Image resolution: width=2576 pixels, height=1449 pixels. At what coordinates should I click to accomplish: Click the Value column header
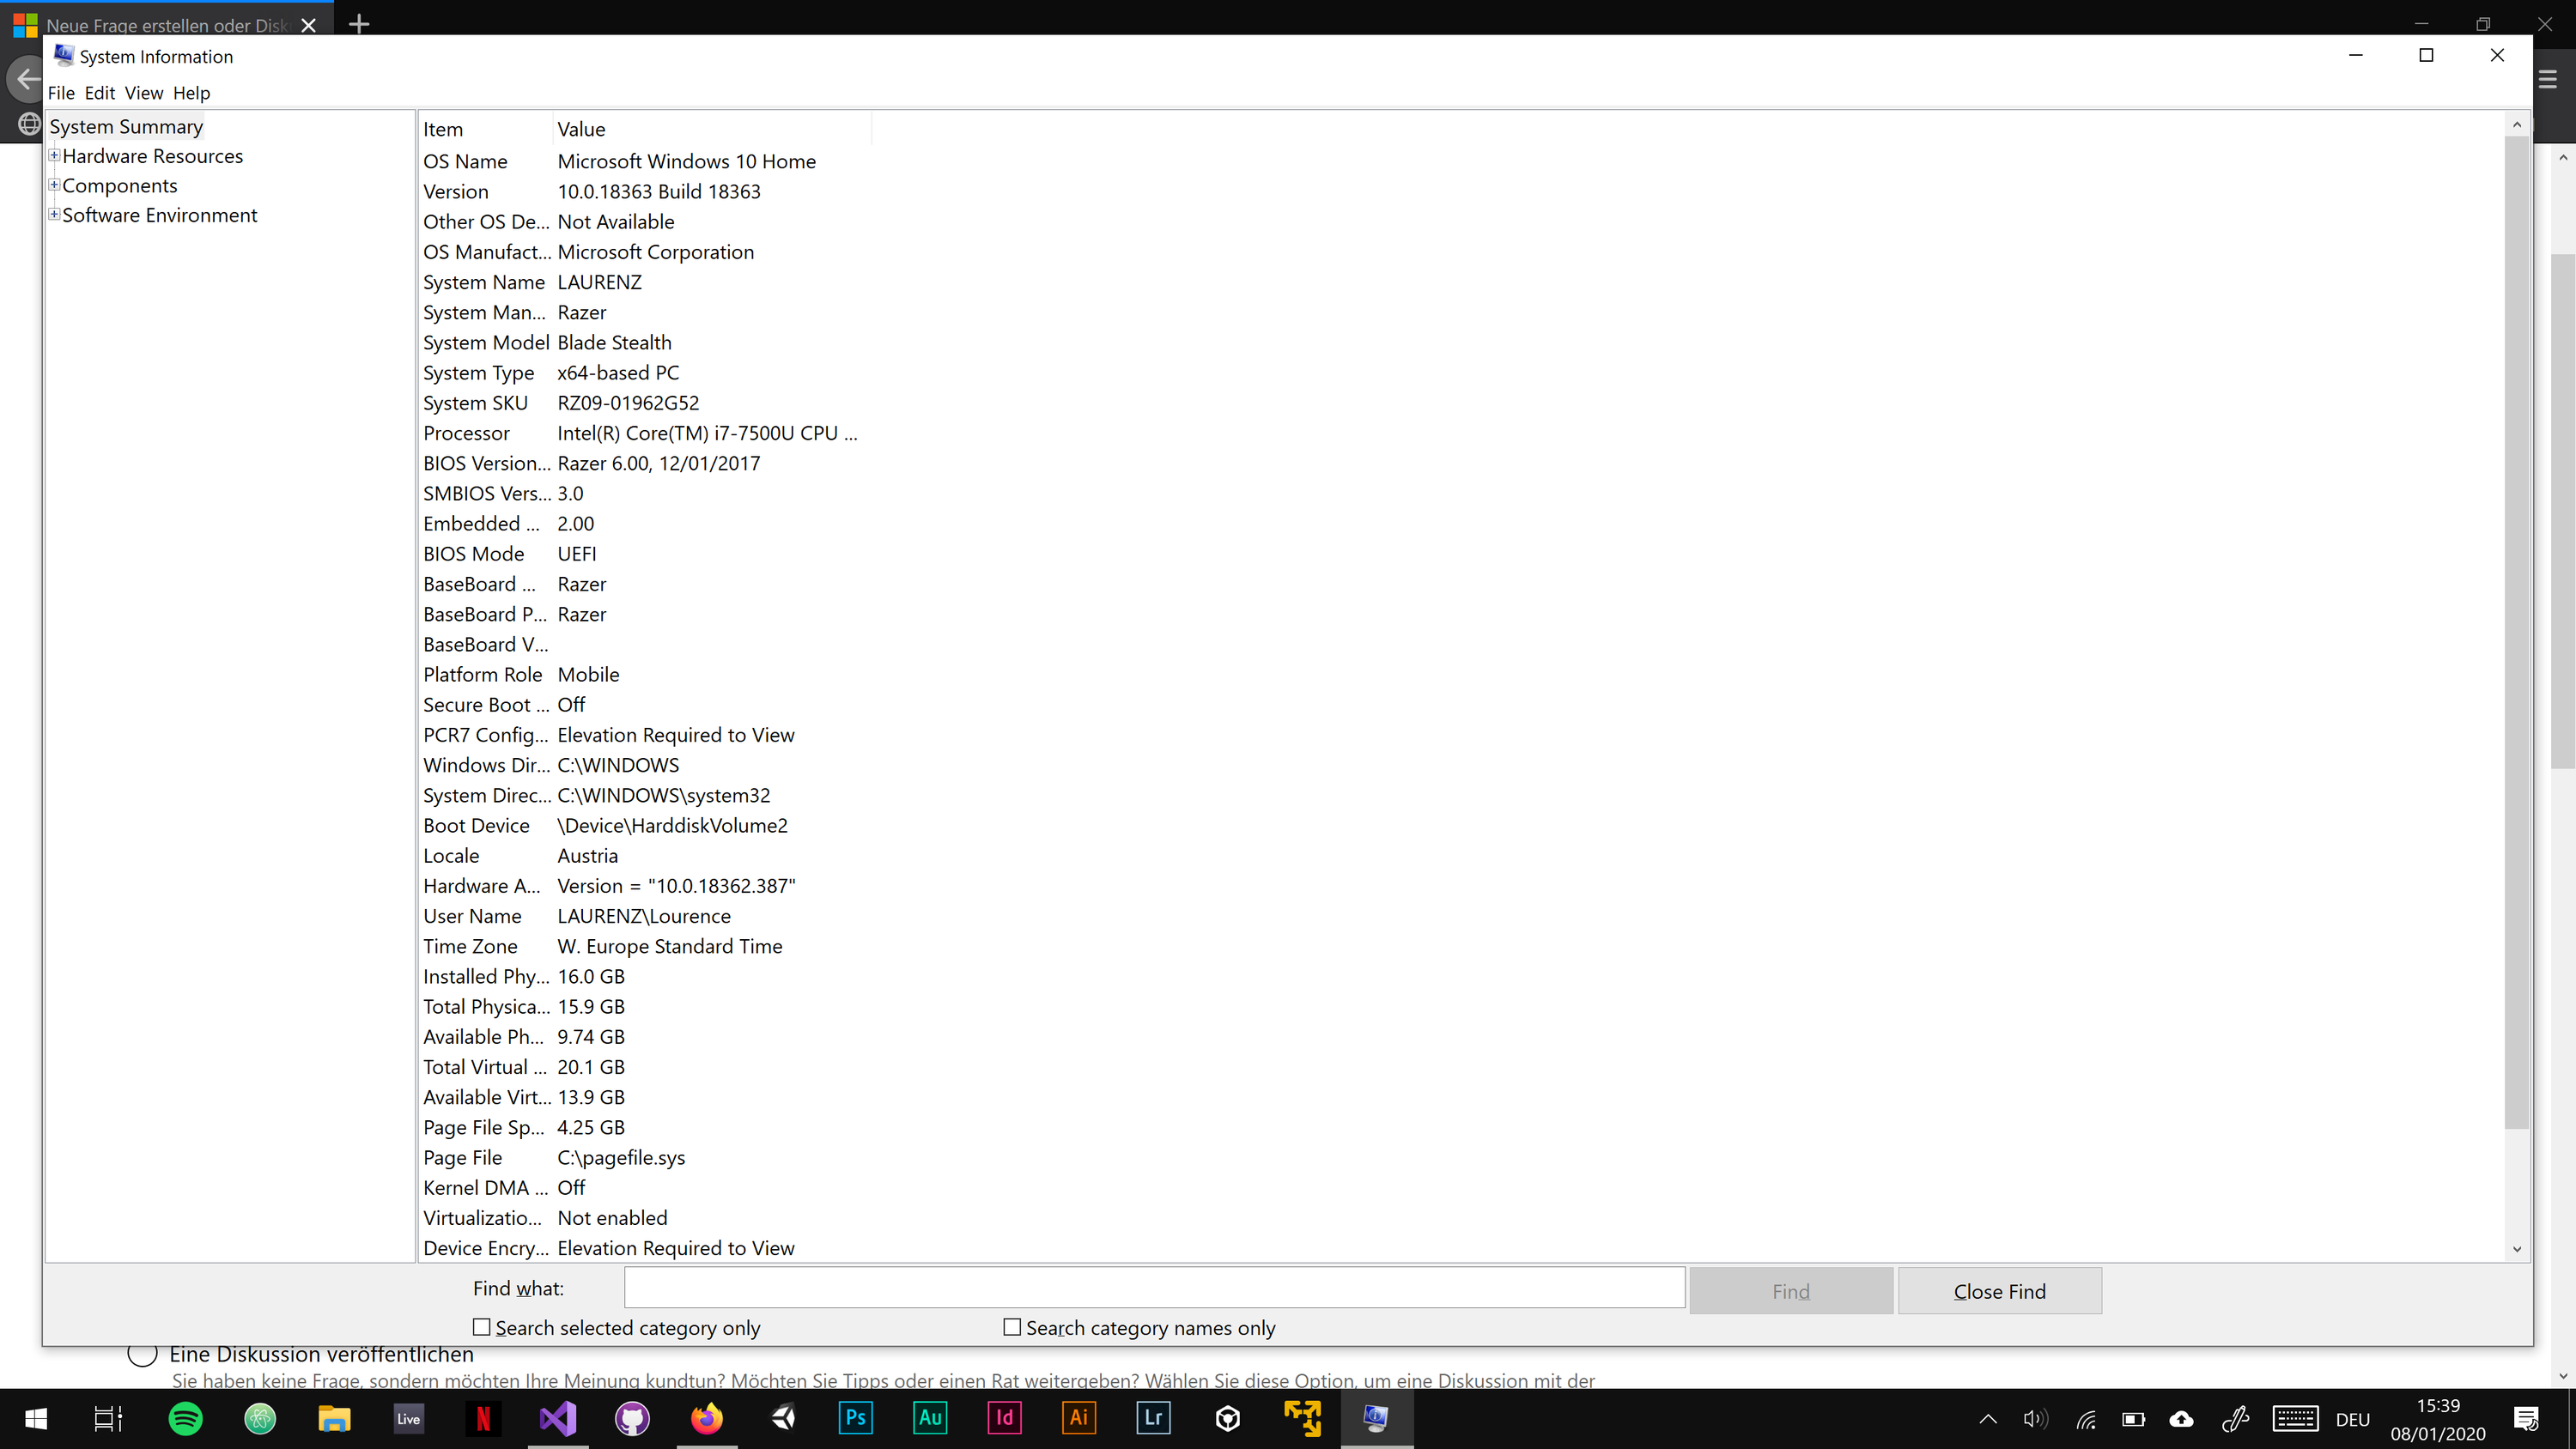(712, 129)
